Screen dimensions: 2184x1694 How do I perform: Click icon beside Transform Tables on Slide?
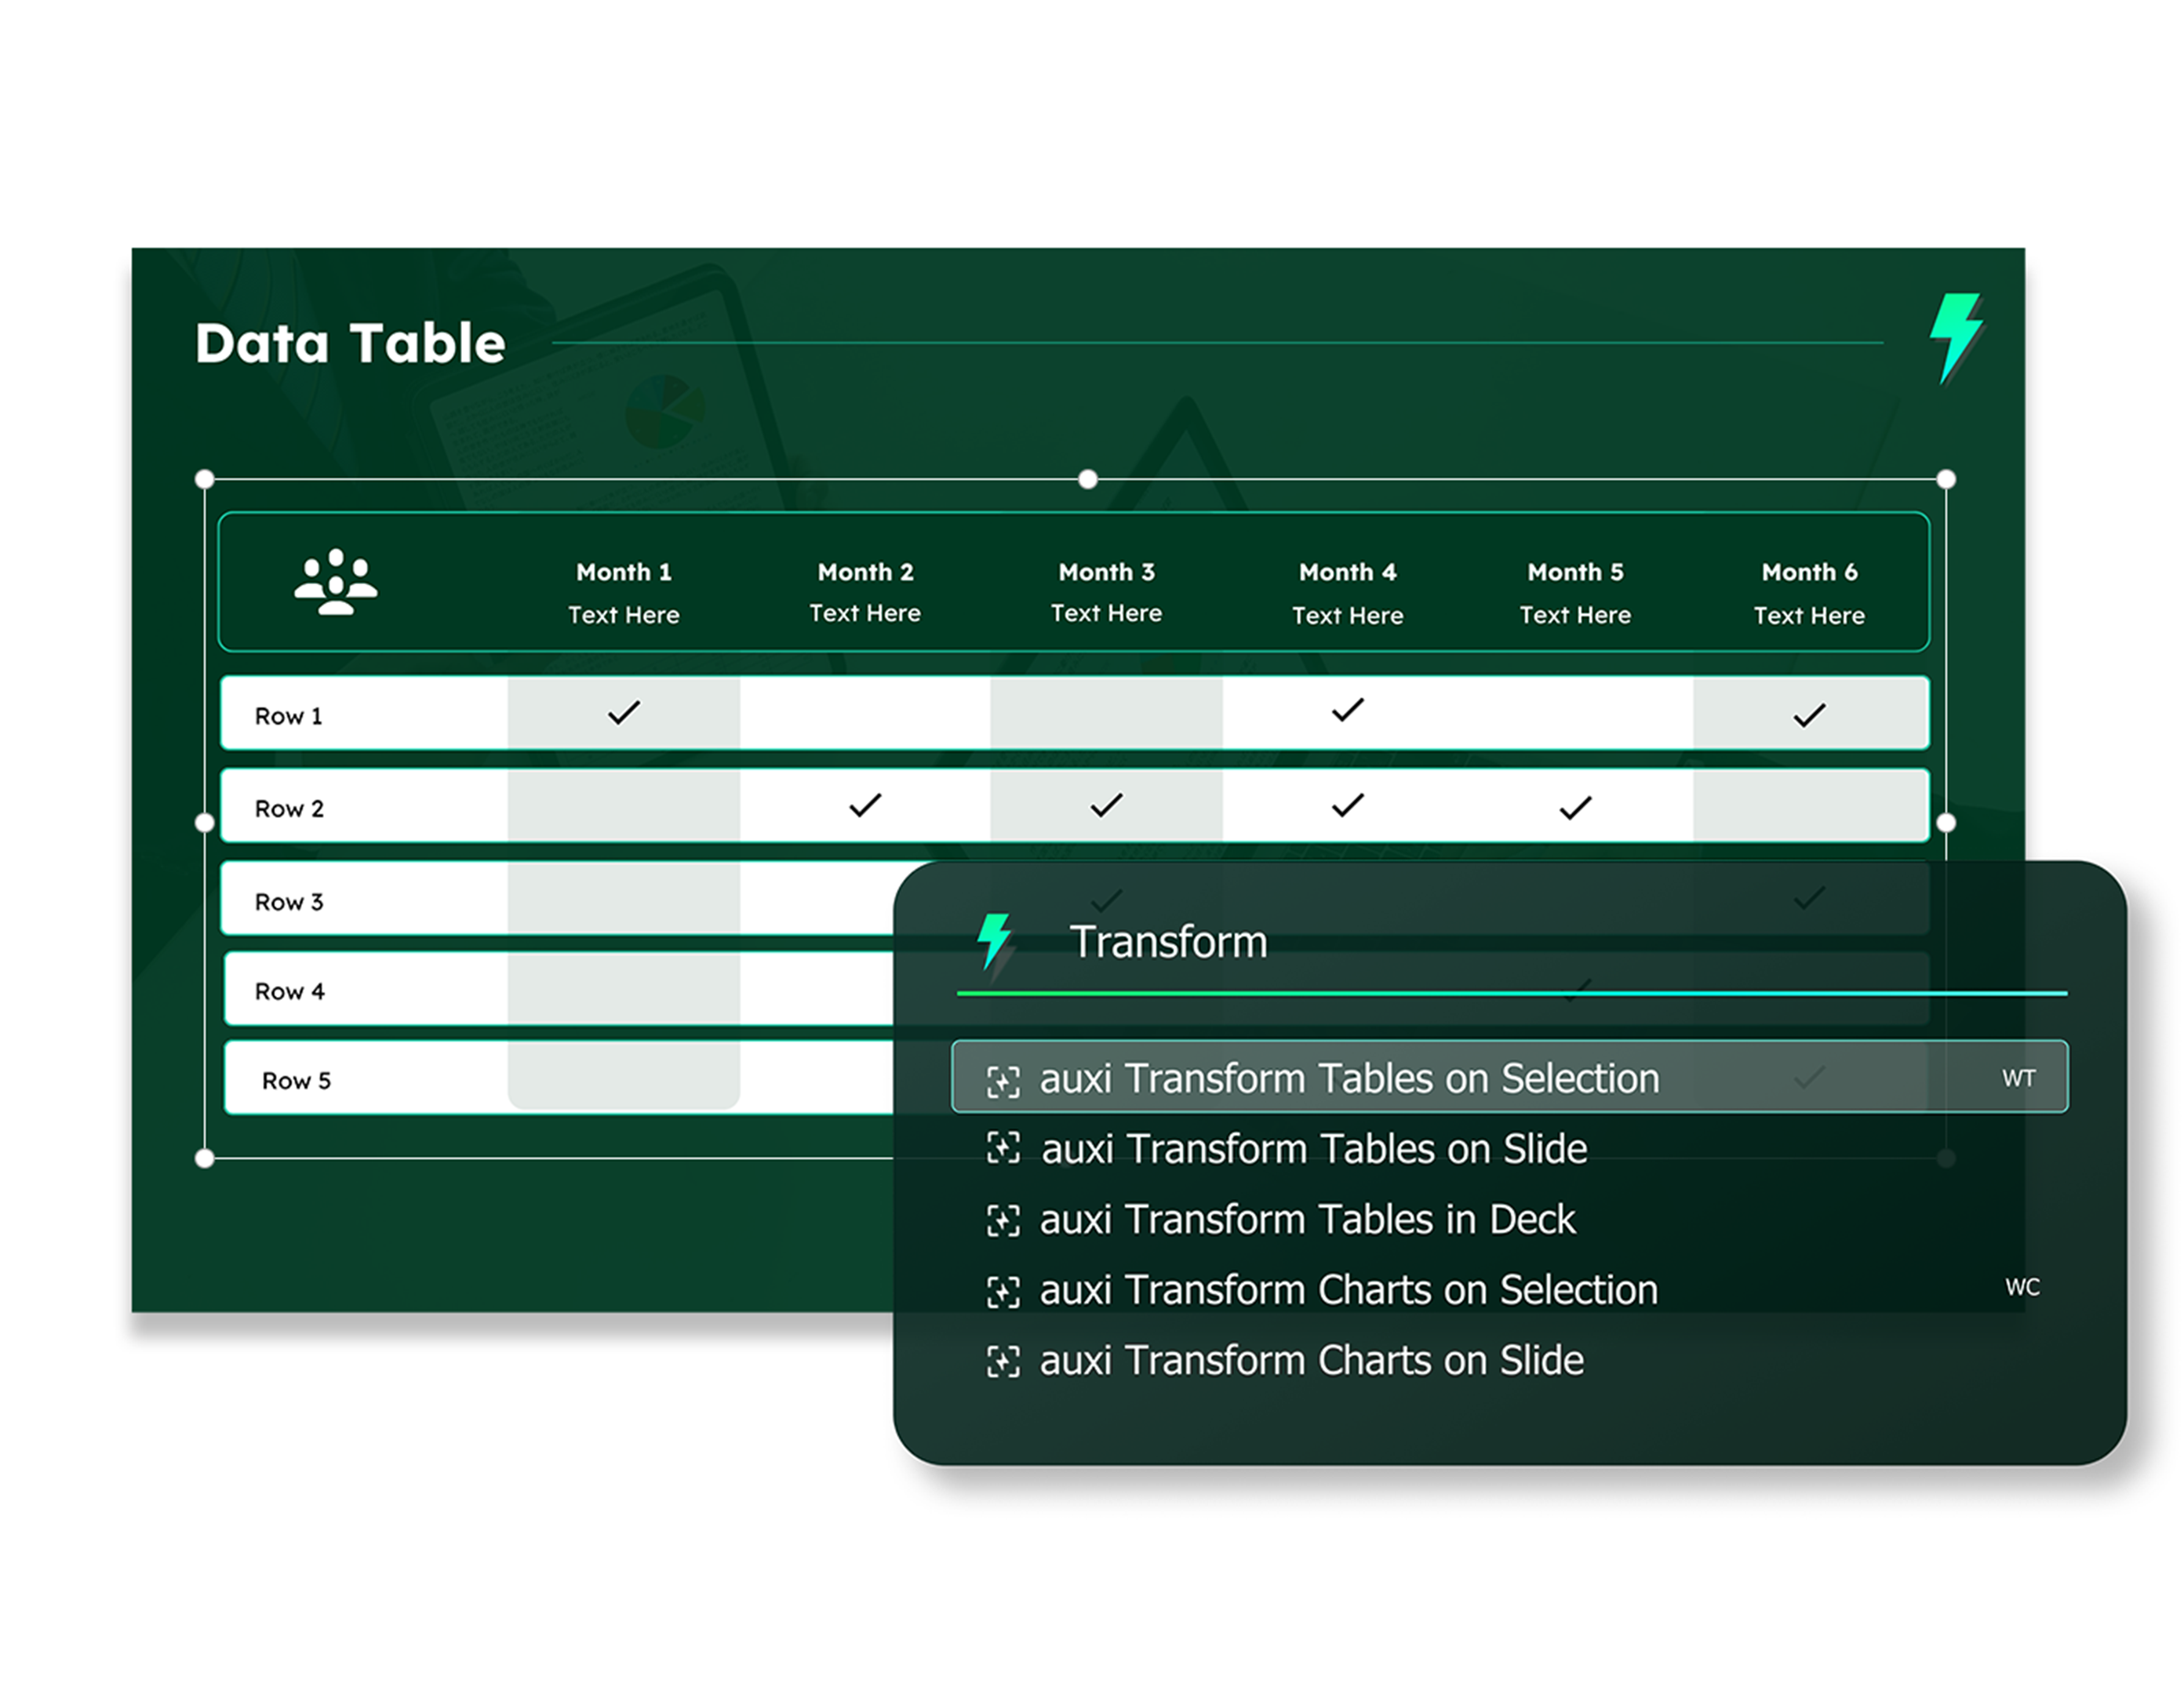coord(1003,1148)
